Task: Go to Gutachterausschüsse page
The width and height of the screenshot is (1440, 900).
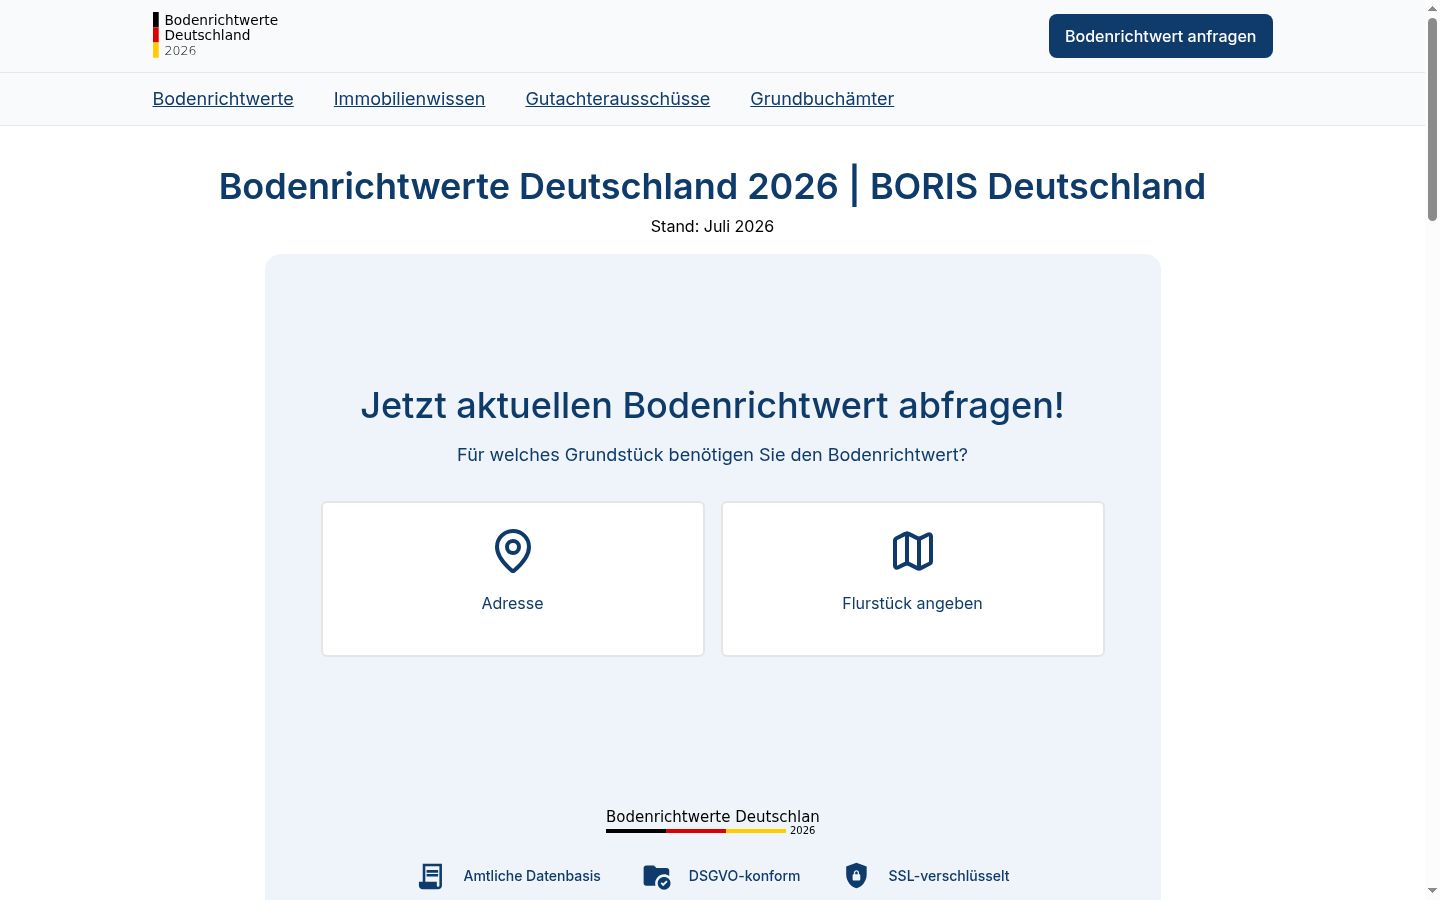Action: pos(618,99)
